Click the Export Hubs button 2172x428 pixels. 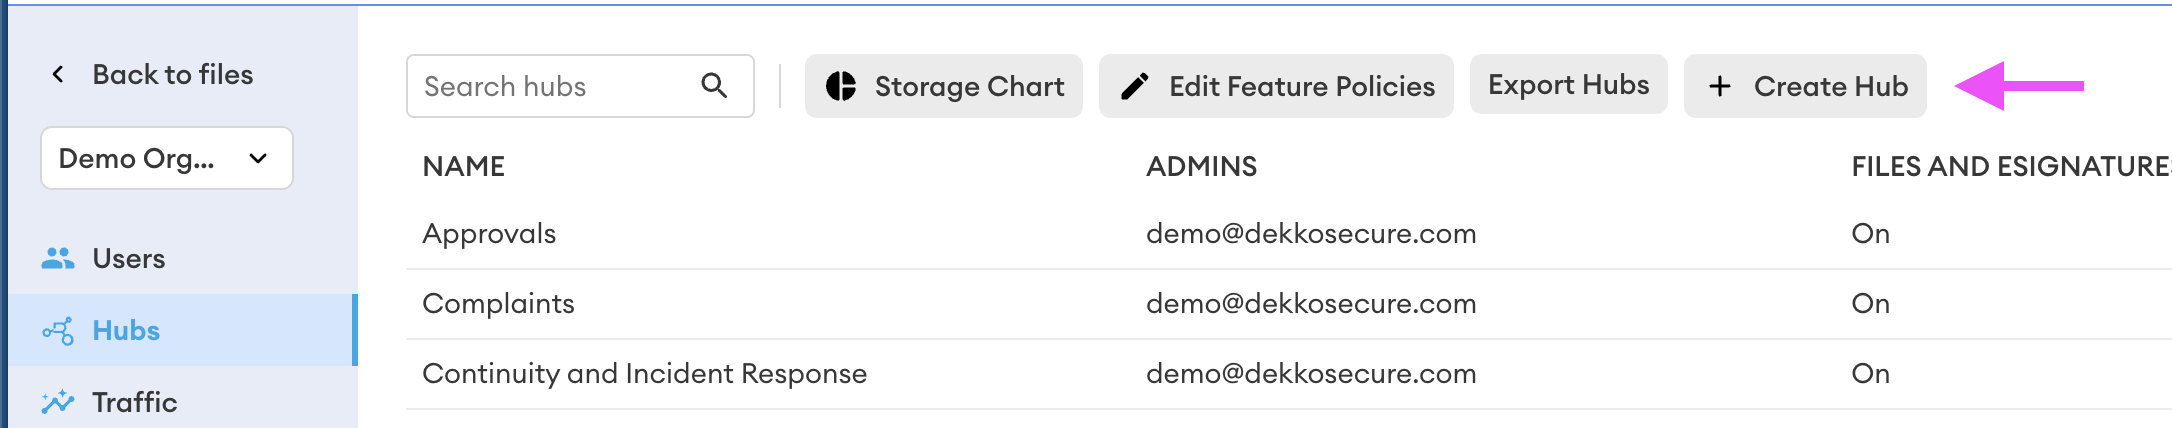coord(1569,84)
